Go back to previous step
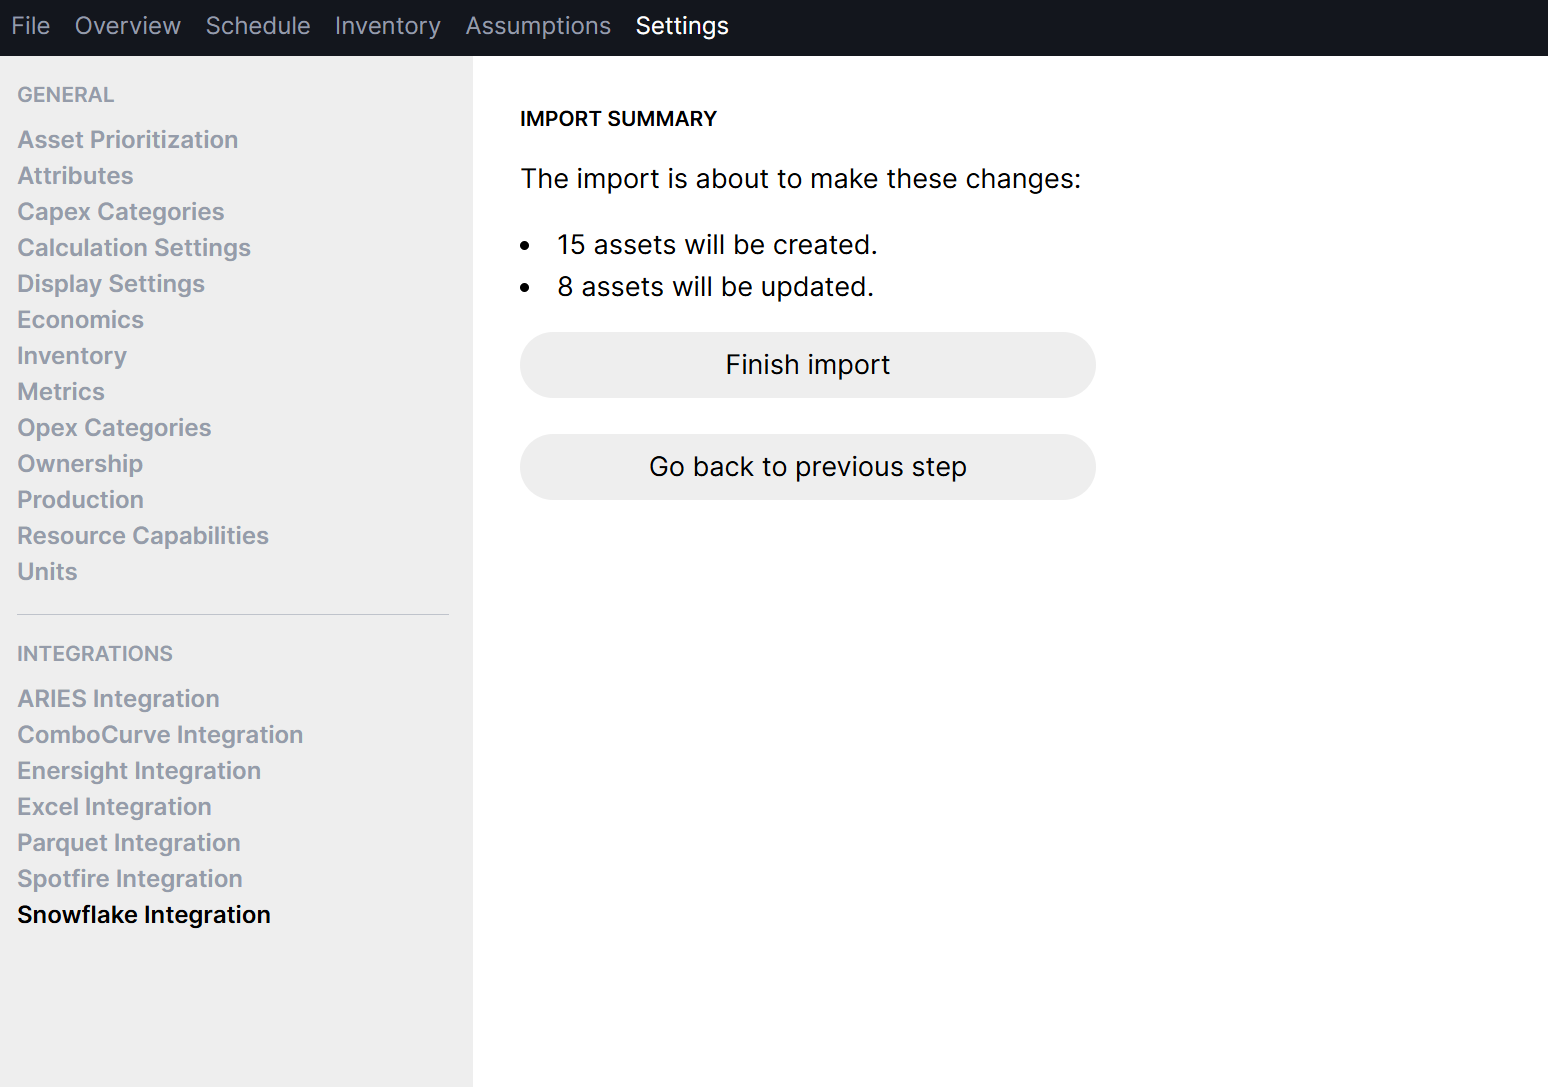Viewport: 1548px width, 1087px height. tap(808, 467)
